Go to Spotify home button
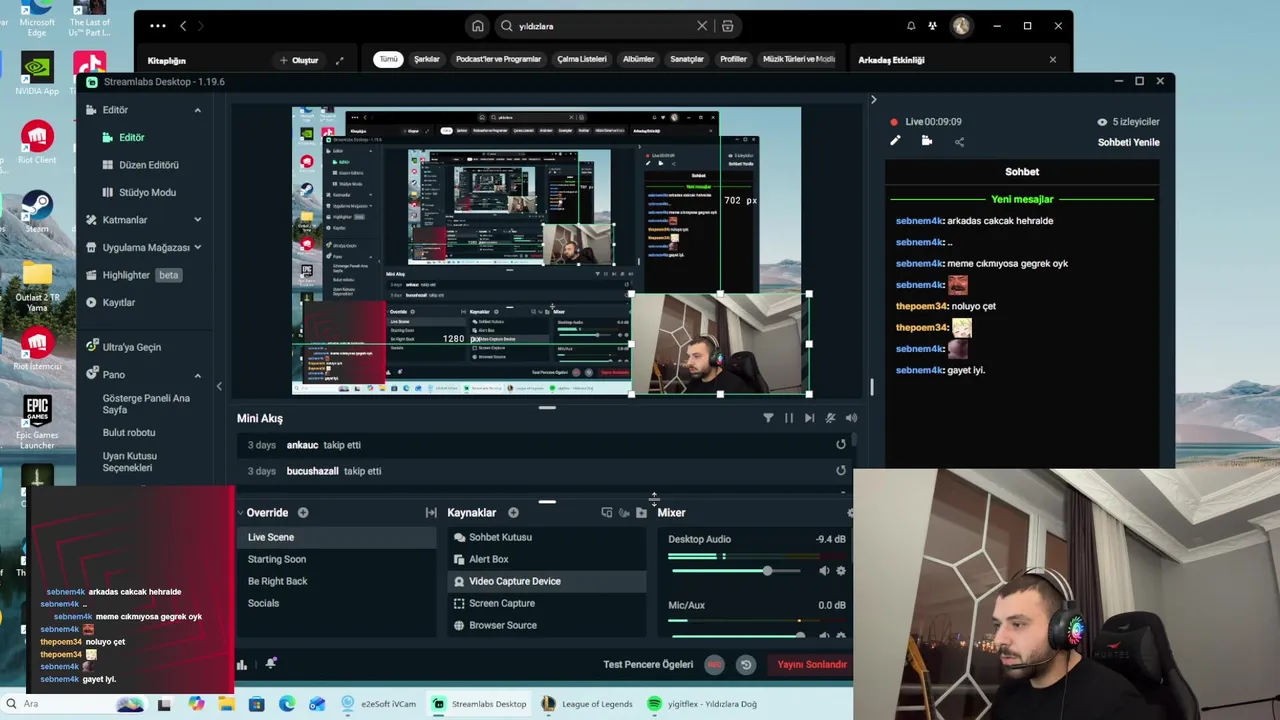 pos(478,26)
